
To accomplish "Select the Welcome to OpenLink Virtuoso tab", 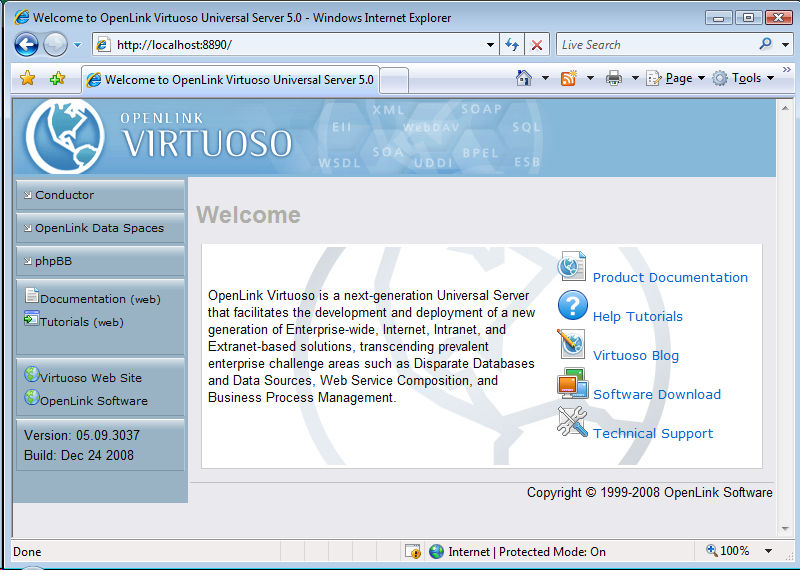I will point(231,80).
